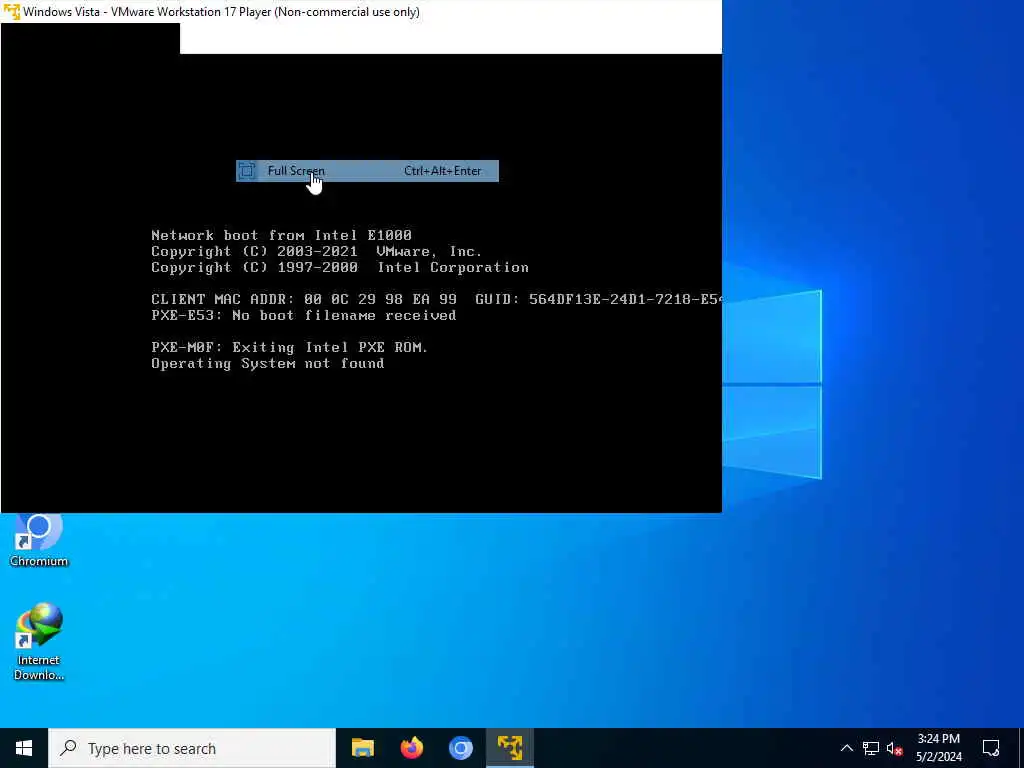This screenshot has height=768, width=1024.
Task: Click the search magnifier icon in taskbar
Action: tap(68, 748)
